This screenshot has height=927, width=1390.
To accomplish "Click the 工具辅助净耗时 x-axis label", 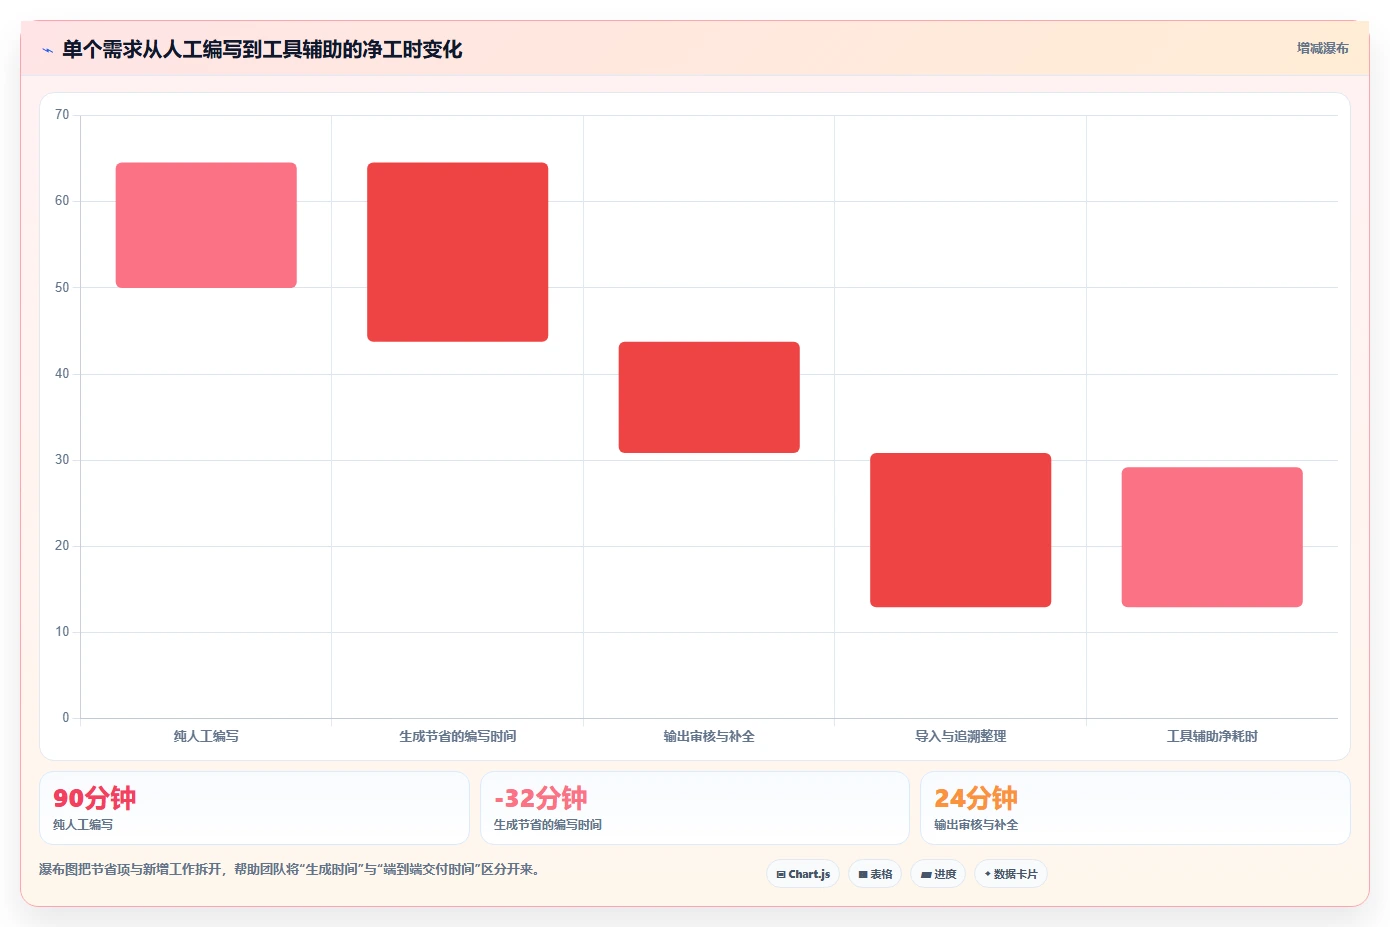I will [x=1212, y=736].
